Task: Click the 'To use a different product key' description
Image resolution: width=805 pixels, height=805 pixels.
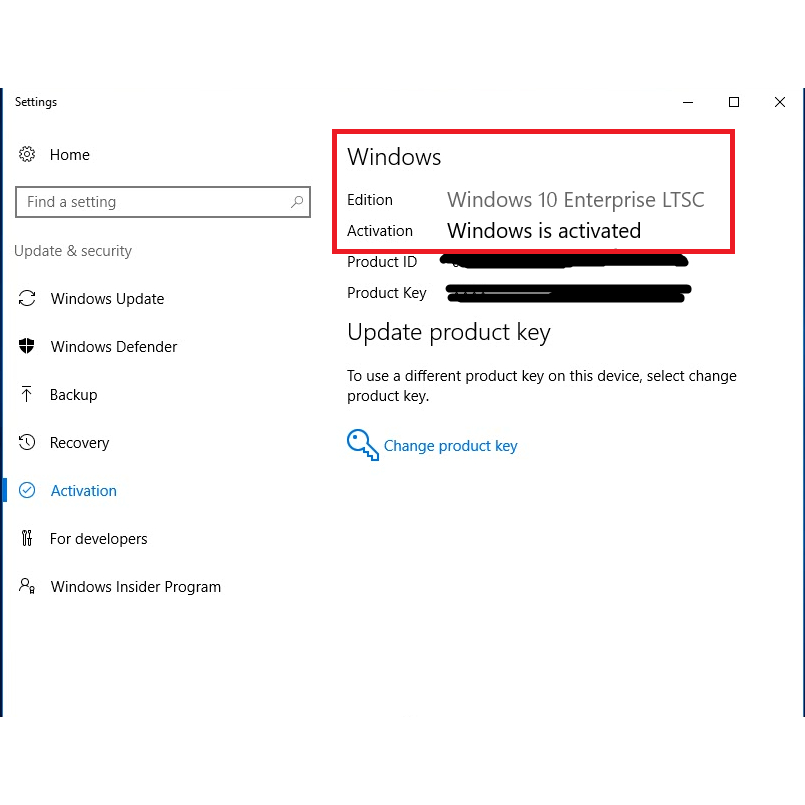Action: click(x=542, y=386)
